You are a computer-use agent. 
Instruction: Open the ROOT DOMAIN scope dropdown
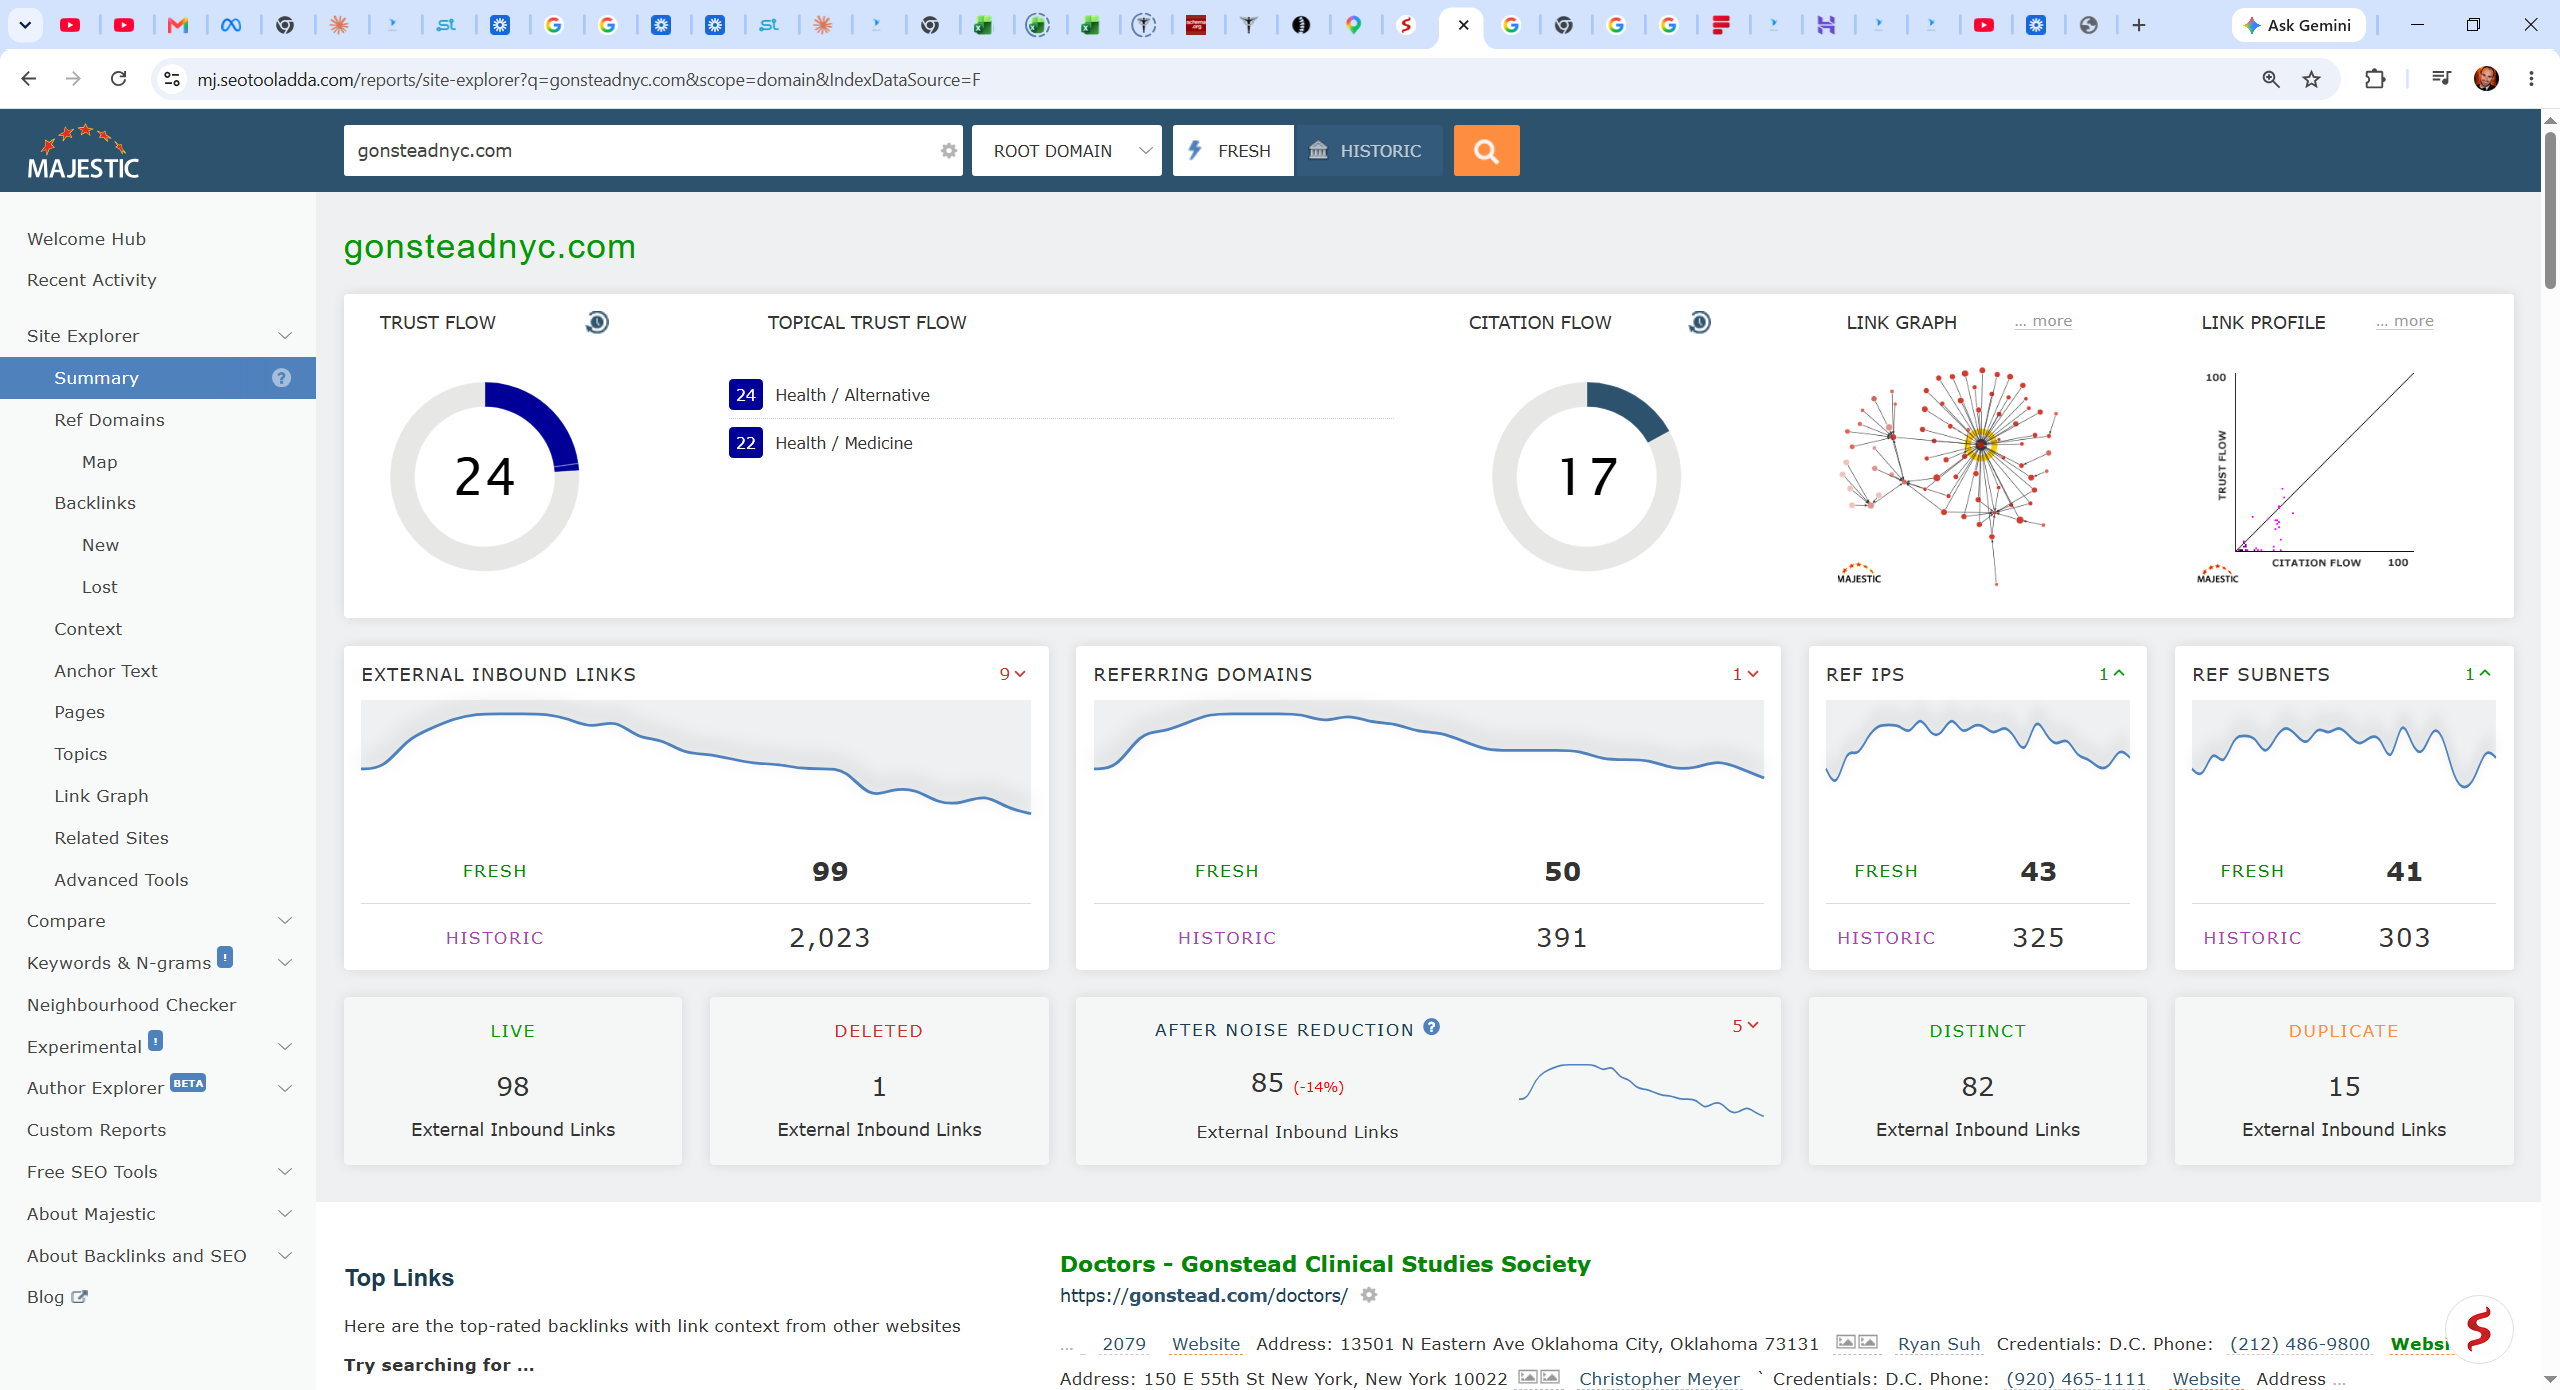click(1066, 151)
